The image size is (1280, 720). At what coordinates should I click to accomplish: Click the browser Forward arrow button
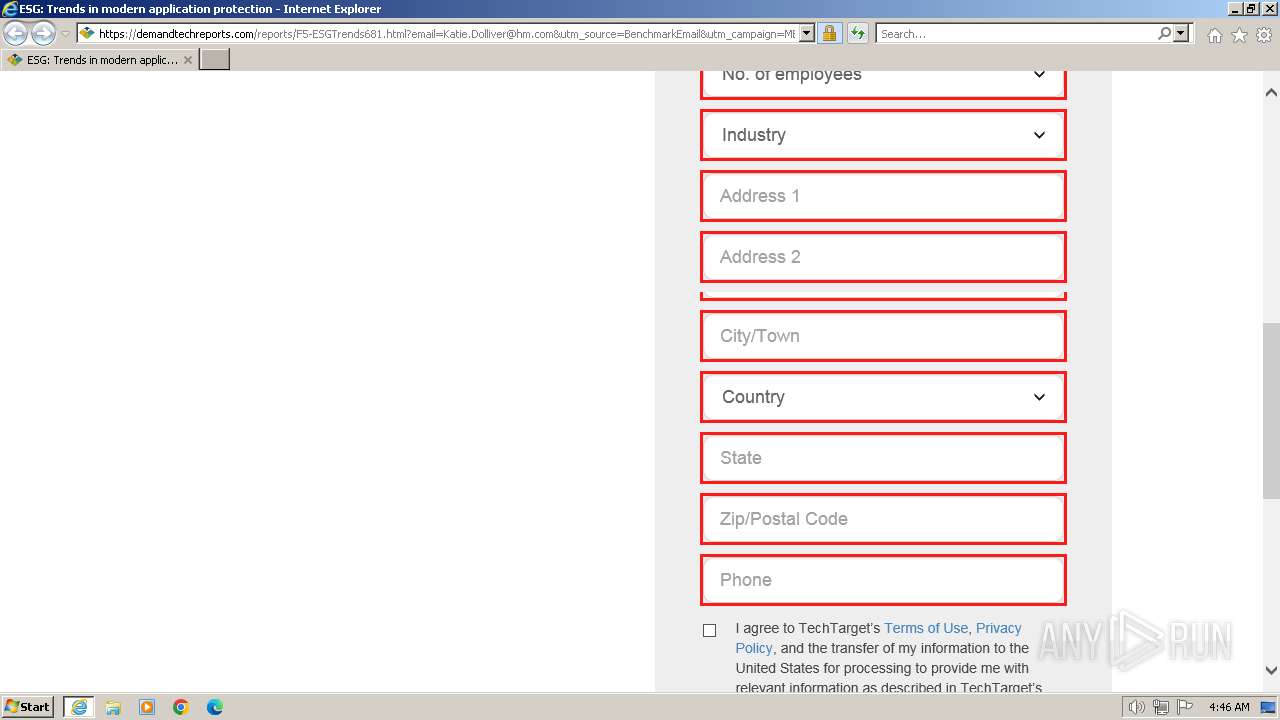[43, 33]
